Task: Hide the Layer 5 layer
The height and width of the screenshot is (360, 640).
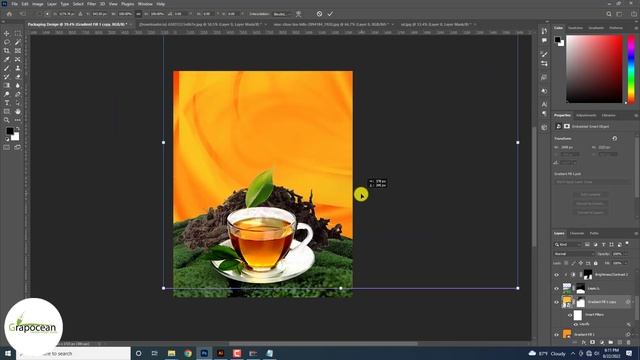Action: click(556, 289)
